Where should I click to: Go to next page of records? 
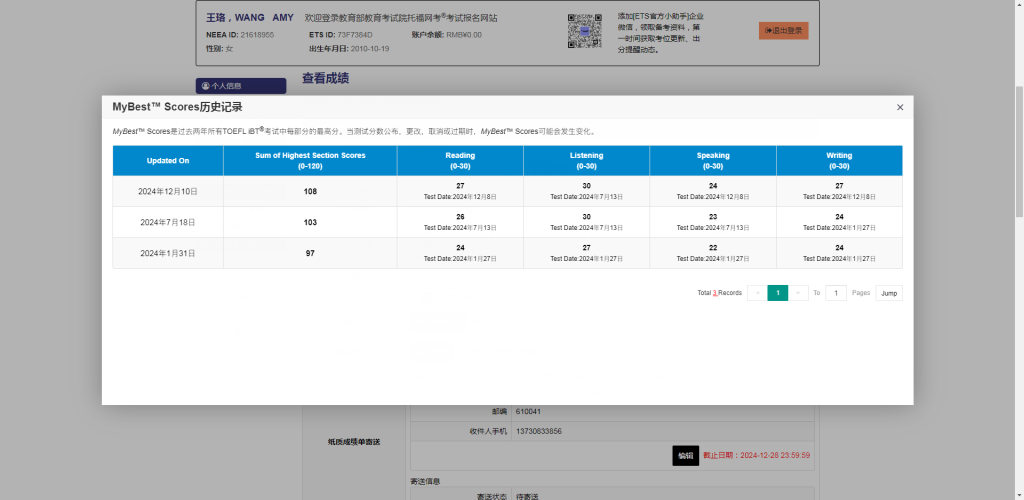[x=799, y=293]
